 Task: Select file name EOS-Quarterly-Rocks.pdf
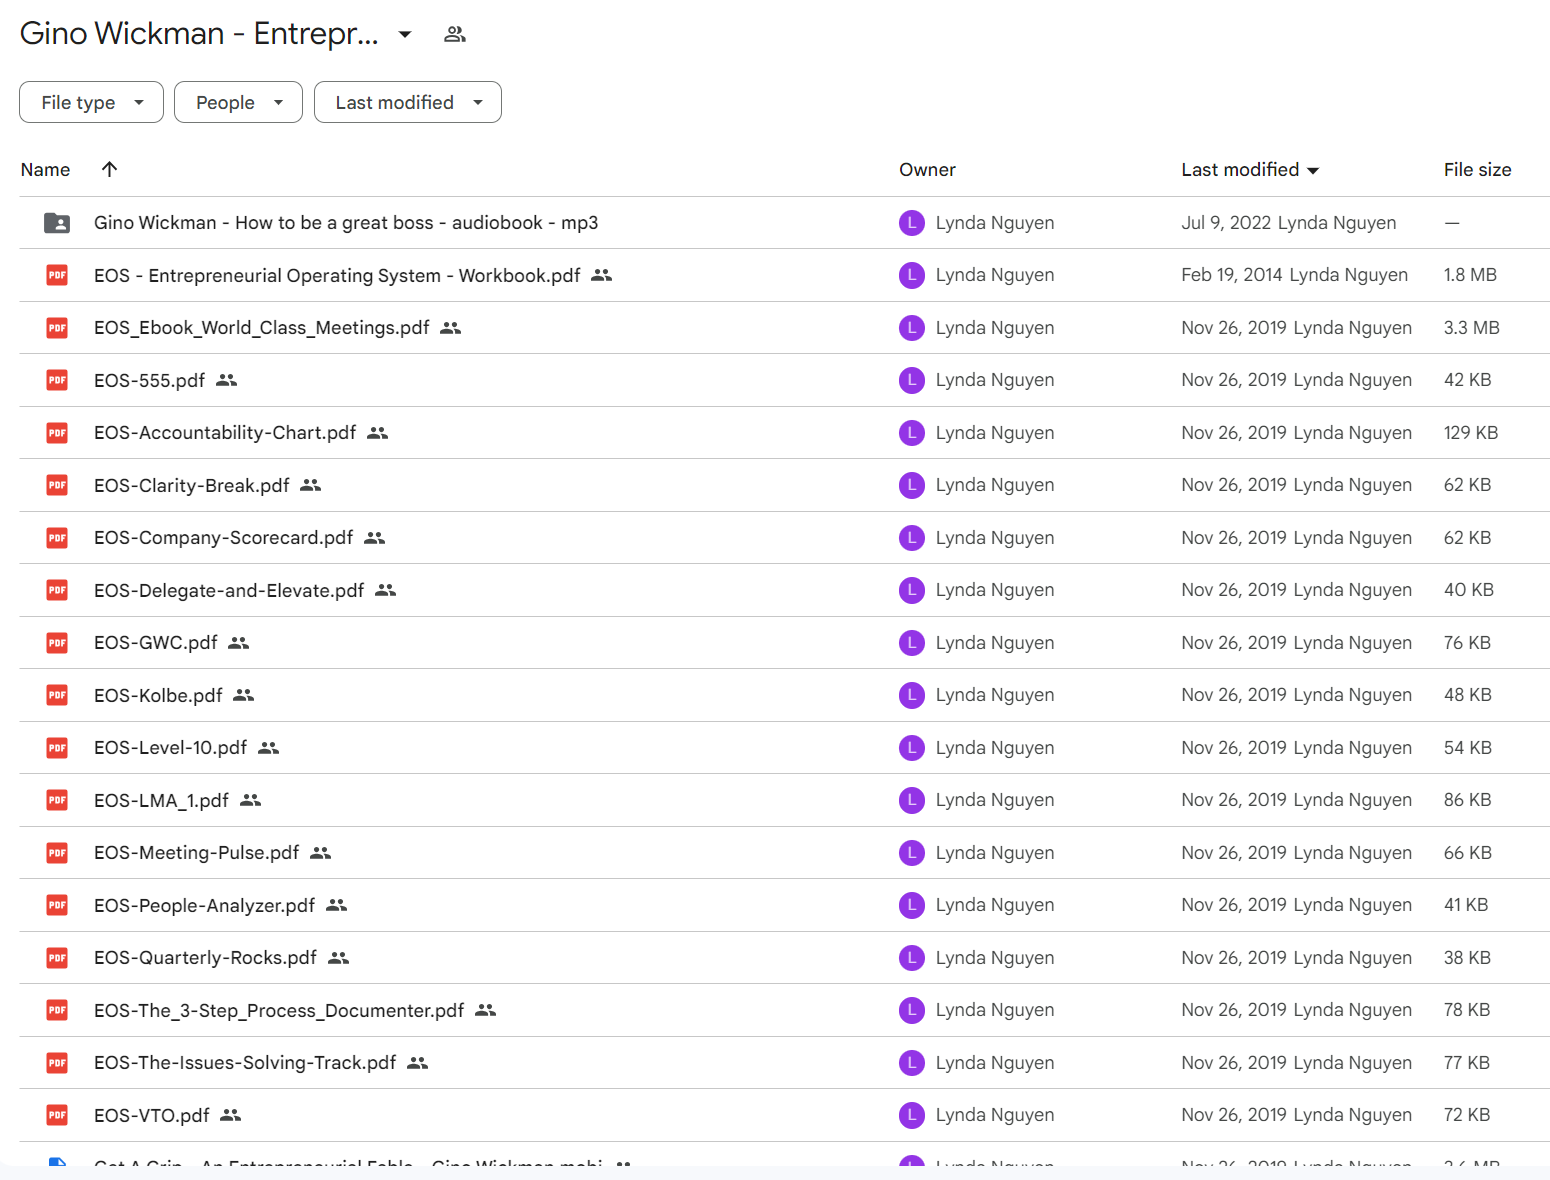click(206, 958)
